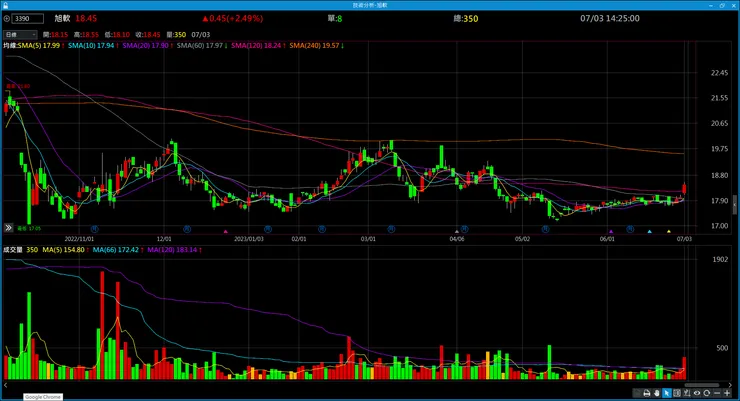Click the horizontal scrollbar thumb at bottom right
740x401 pixels.
[702, 385]
